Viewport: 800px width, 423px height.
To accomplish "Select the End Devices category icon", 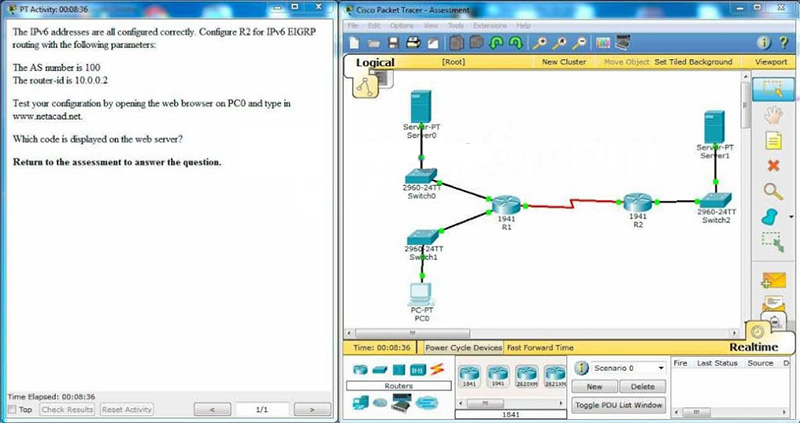I will (x=361, y=403).
